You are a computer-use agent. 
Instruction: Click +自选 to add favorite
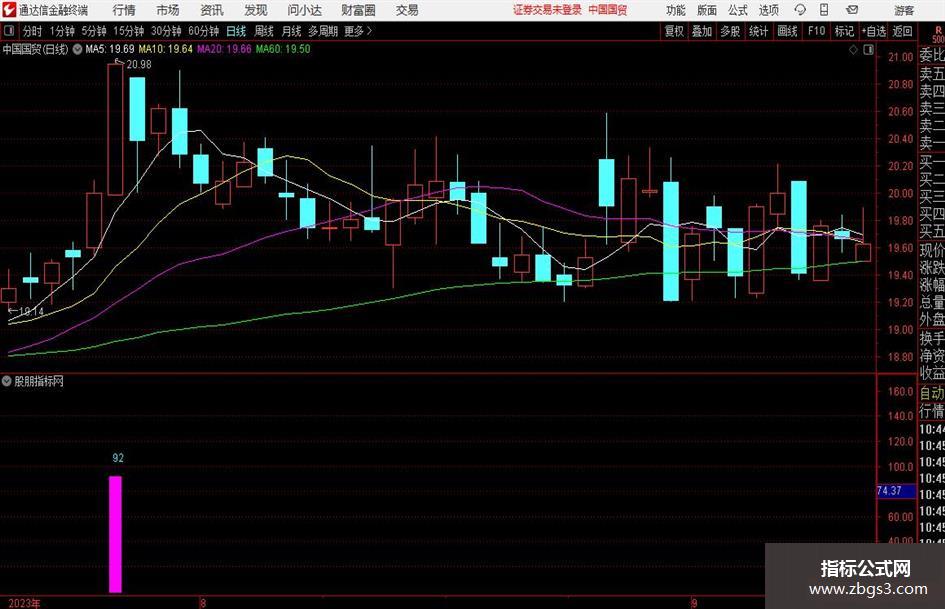coord(874,31)
